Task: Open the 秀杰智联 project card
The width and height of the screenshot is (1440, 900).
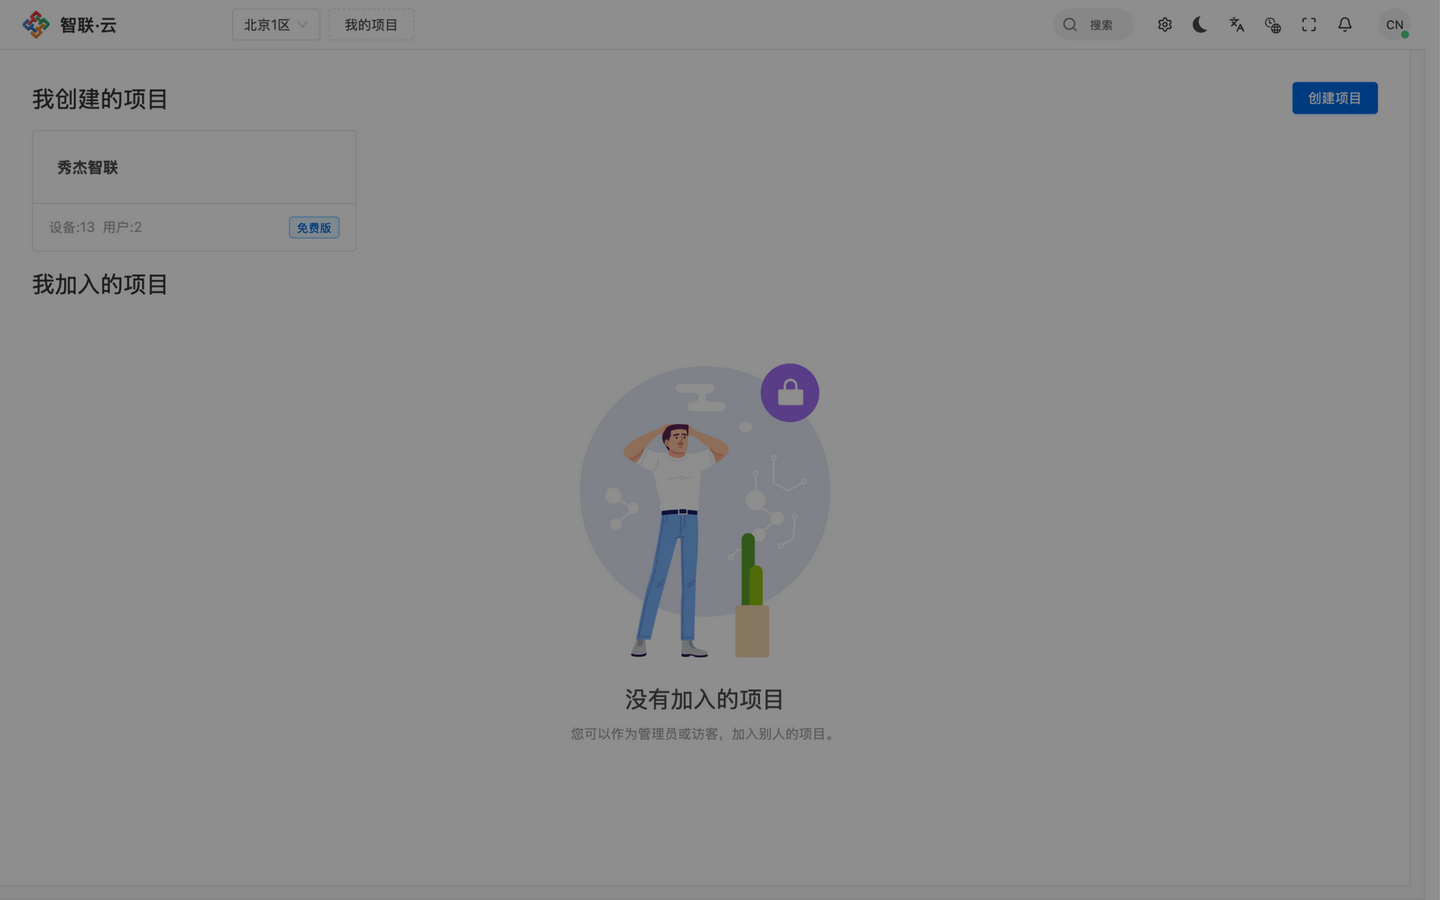Action: click(x=194, y=190)
